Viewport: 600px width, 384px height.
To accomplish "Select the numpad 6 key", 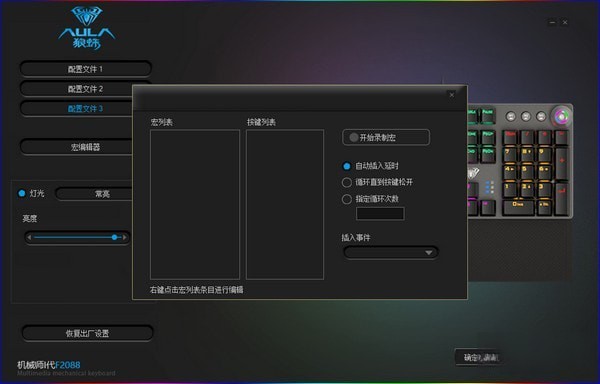I will coord(545,172).
